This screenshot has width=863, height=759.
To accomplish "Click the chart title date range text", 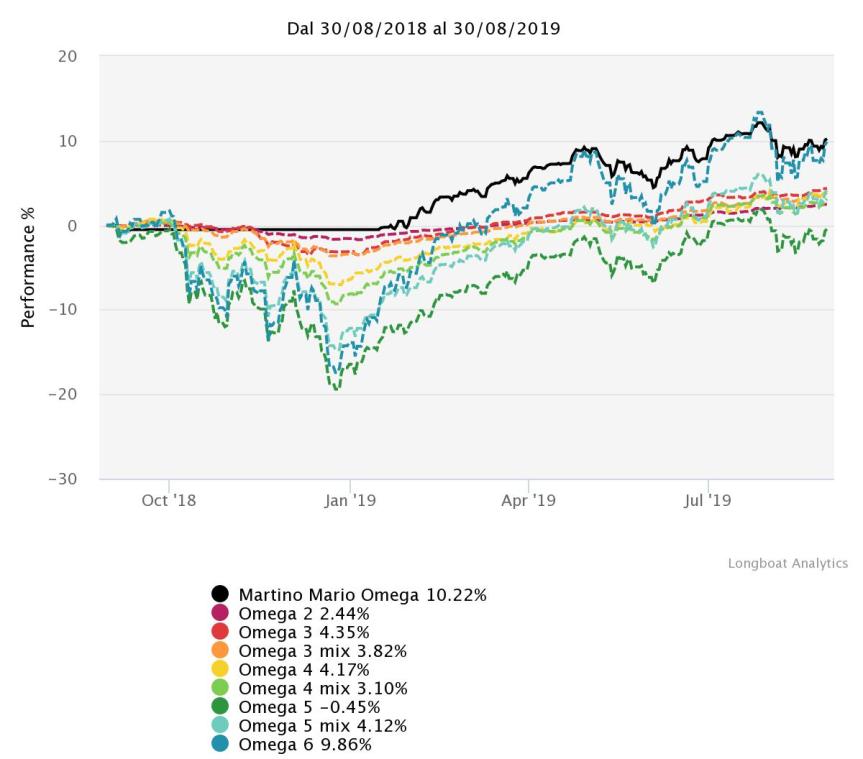I will tap(424, 29).
